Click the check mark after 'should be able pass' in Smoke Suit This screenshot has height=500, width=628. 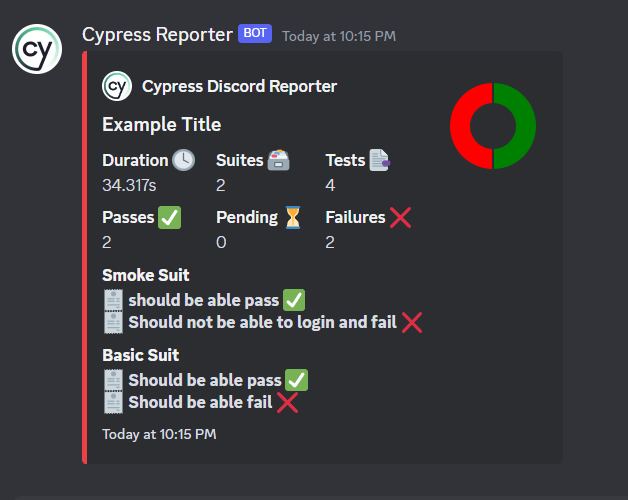[294, 300]
